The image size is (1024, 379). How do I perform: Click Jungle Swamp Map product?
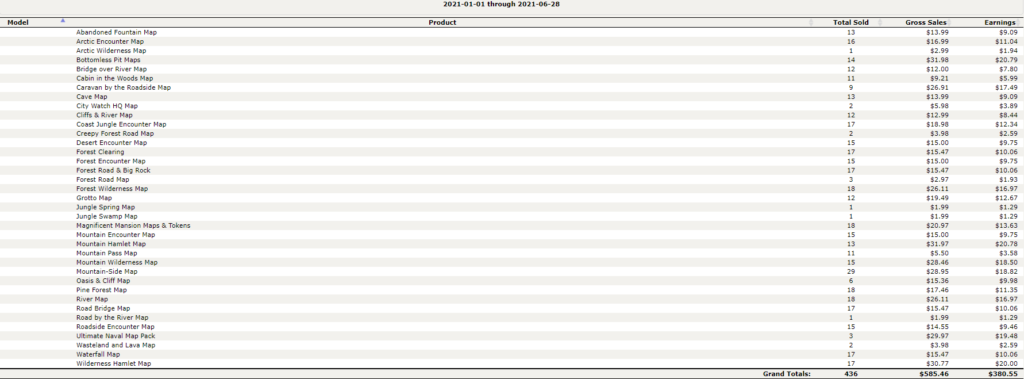[x=106, y=216]
